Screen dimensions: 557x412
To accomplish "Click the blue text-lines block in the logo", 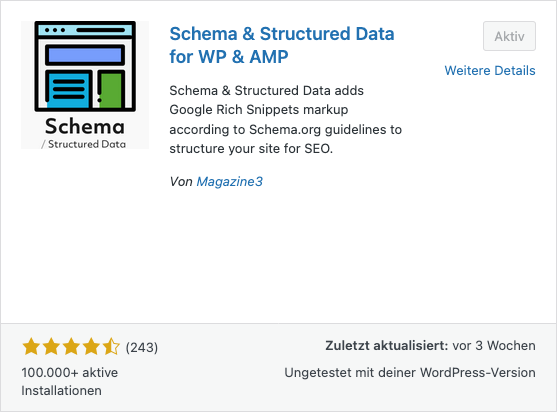I will pos(68,90).
